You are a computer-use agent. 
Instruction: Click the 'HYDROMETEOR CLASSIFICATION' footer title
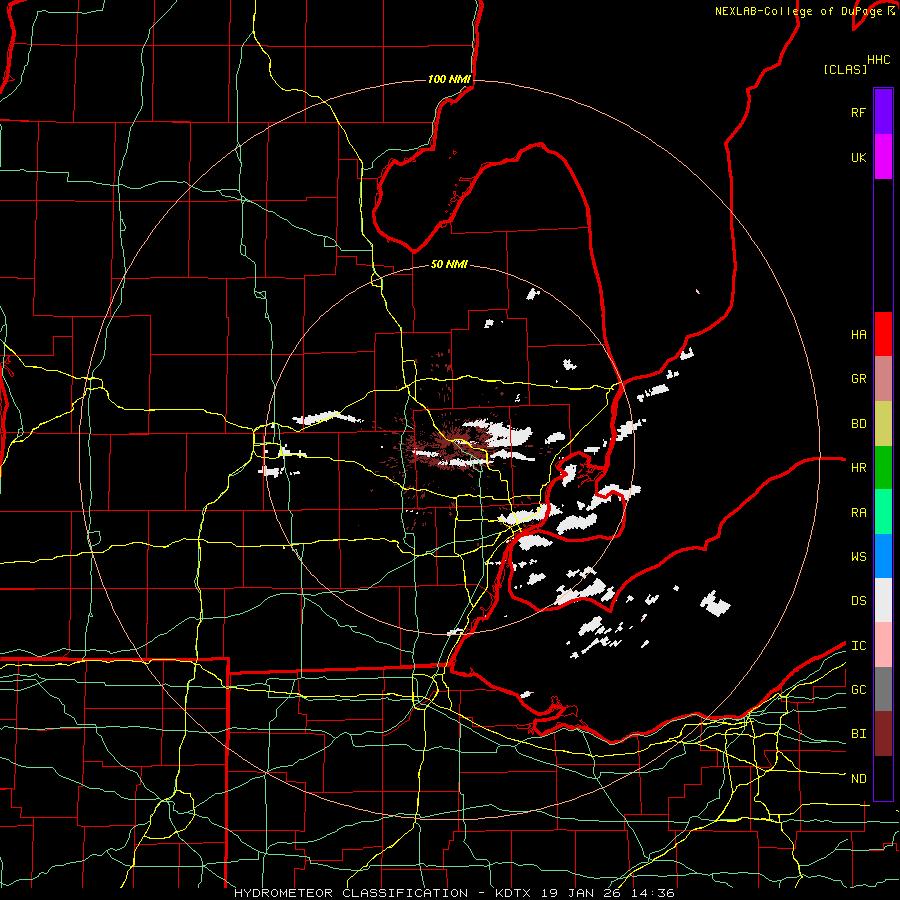(x=351, y=893)
